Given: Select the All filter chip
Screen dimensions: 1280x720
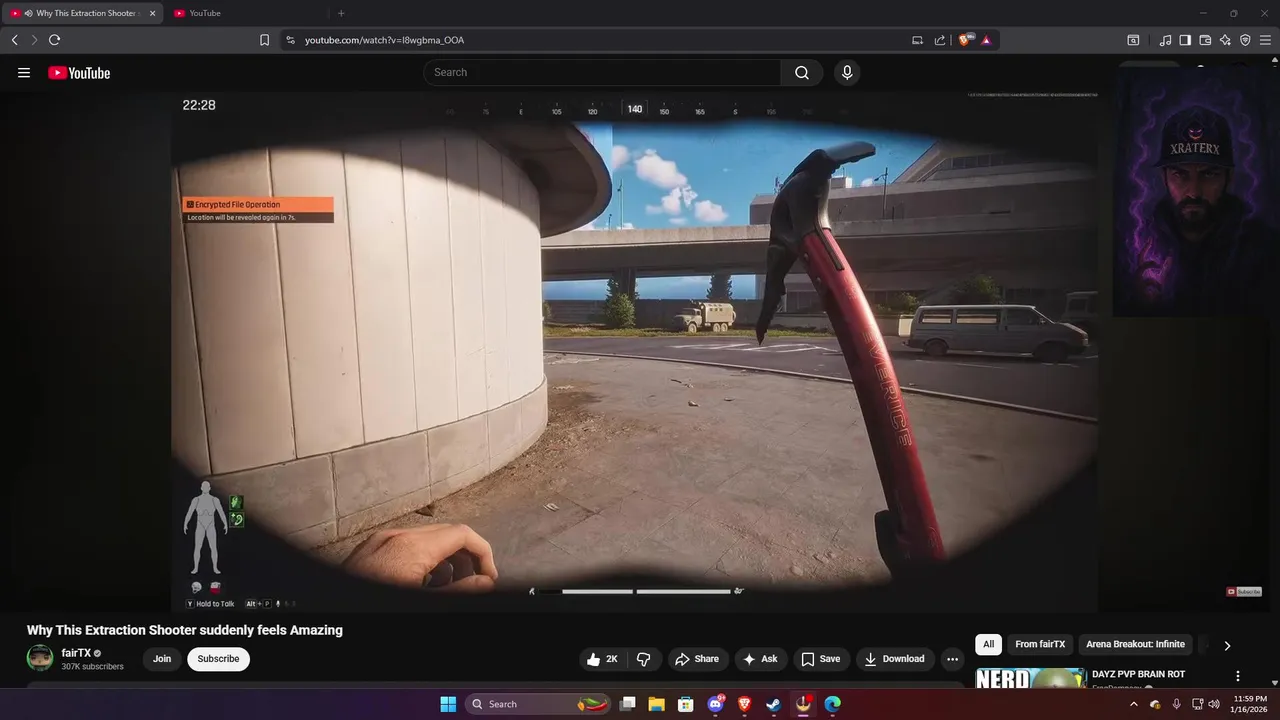Looking at the screenshot, I should pos(988,644).
